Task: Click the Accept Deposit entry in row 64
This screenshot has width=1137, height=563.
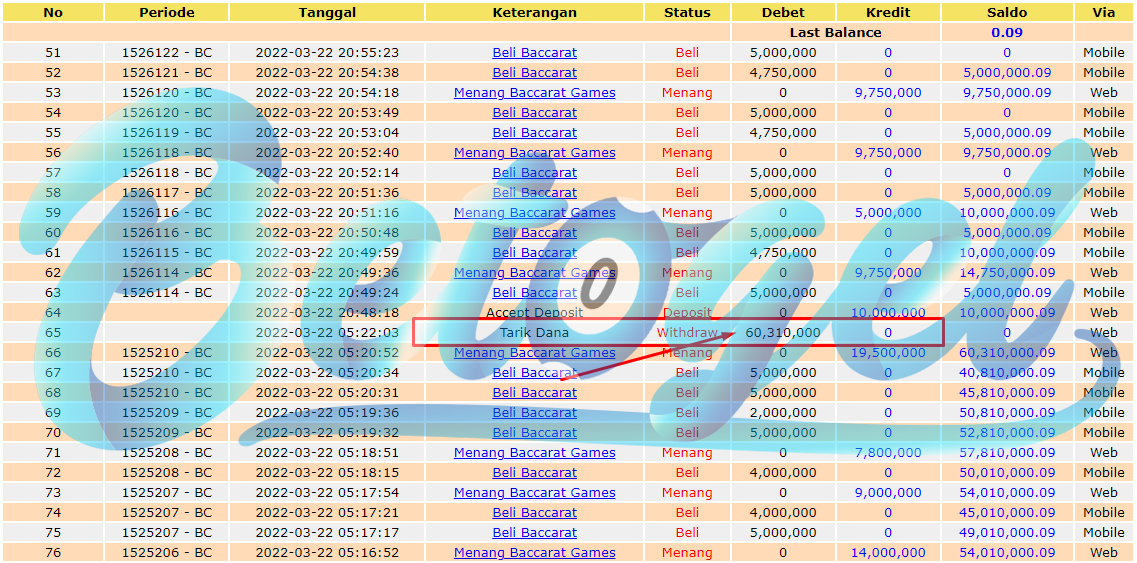Action: click(534, 312)
